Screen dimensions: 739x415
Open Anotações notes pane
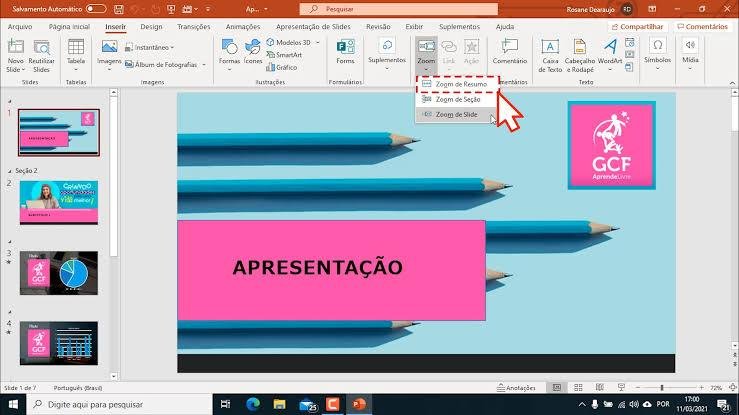point(517,388)
